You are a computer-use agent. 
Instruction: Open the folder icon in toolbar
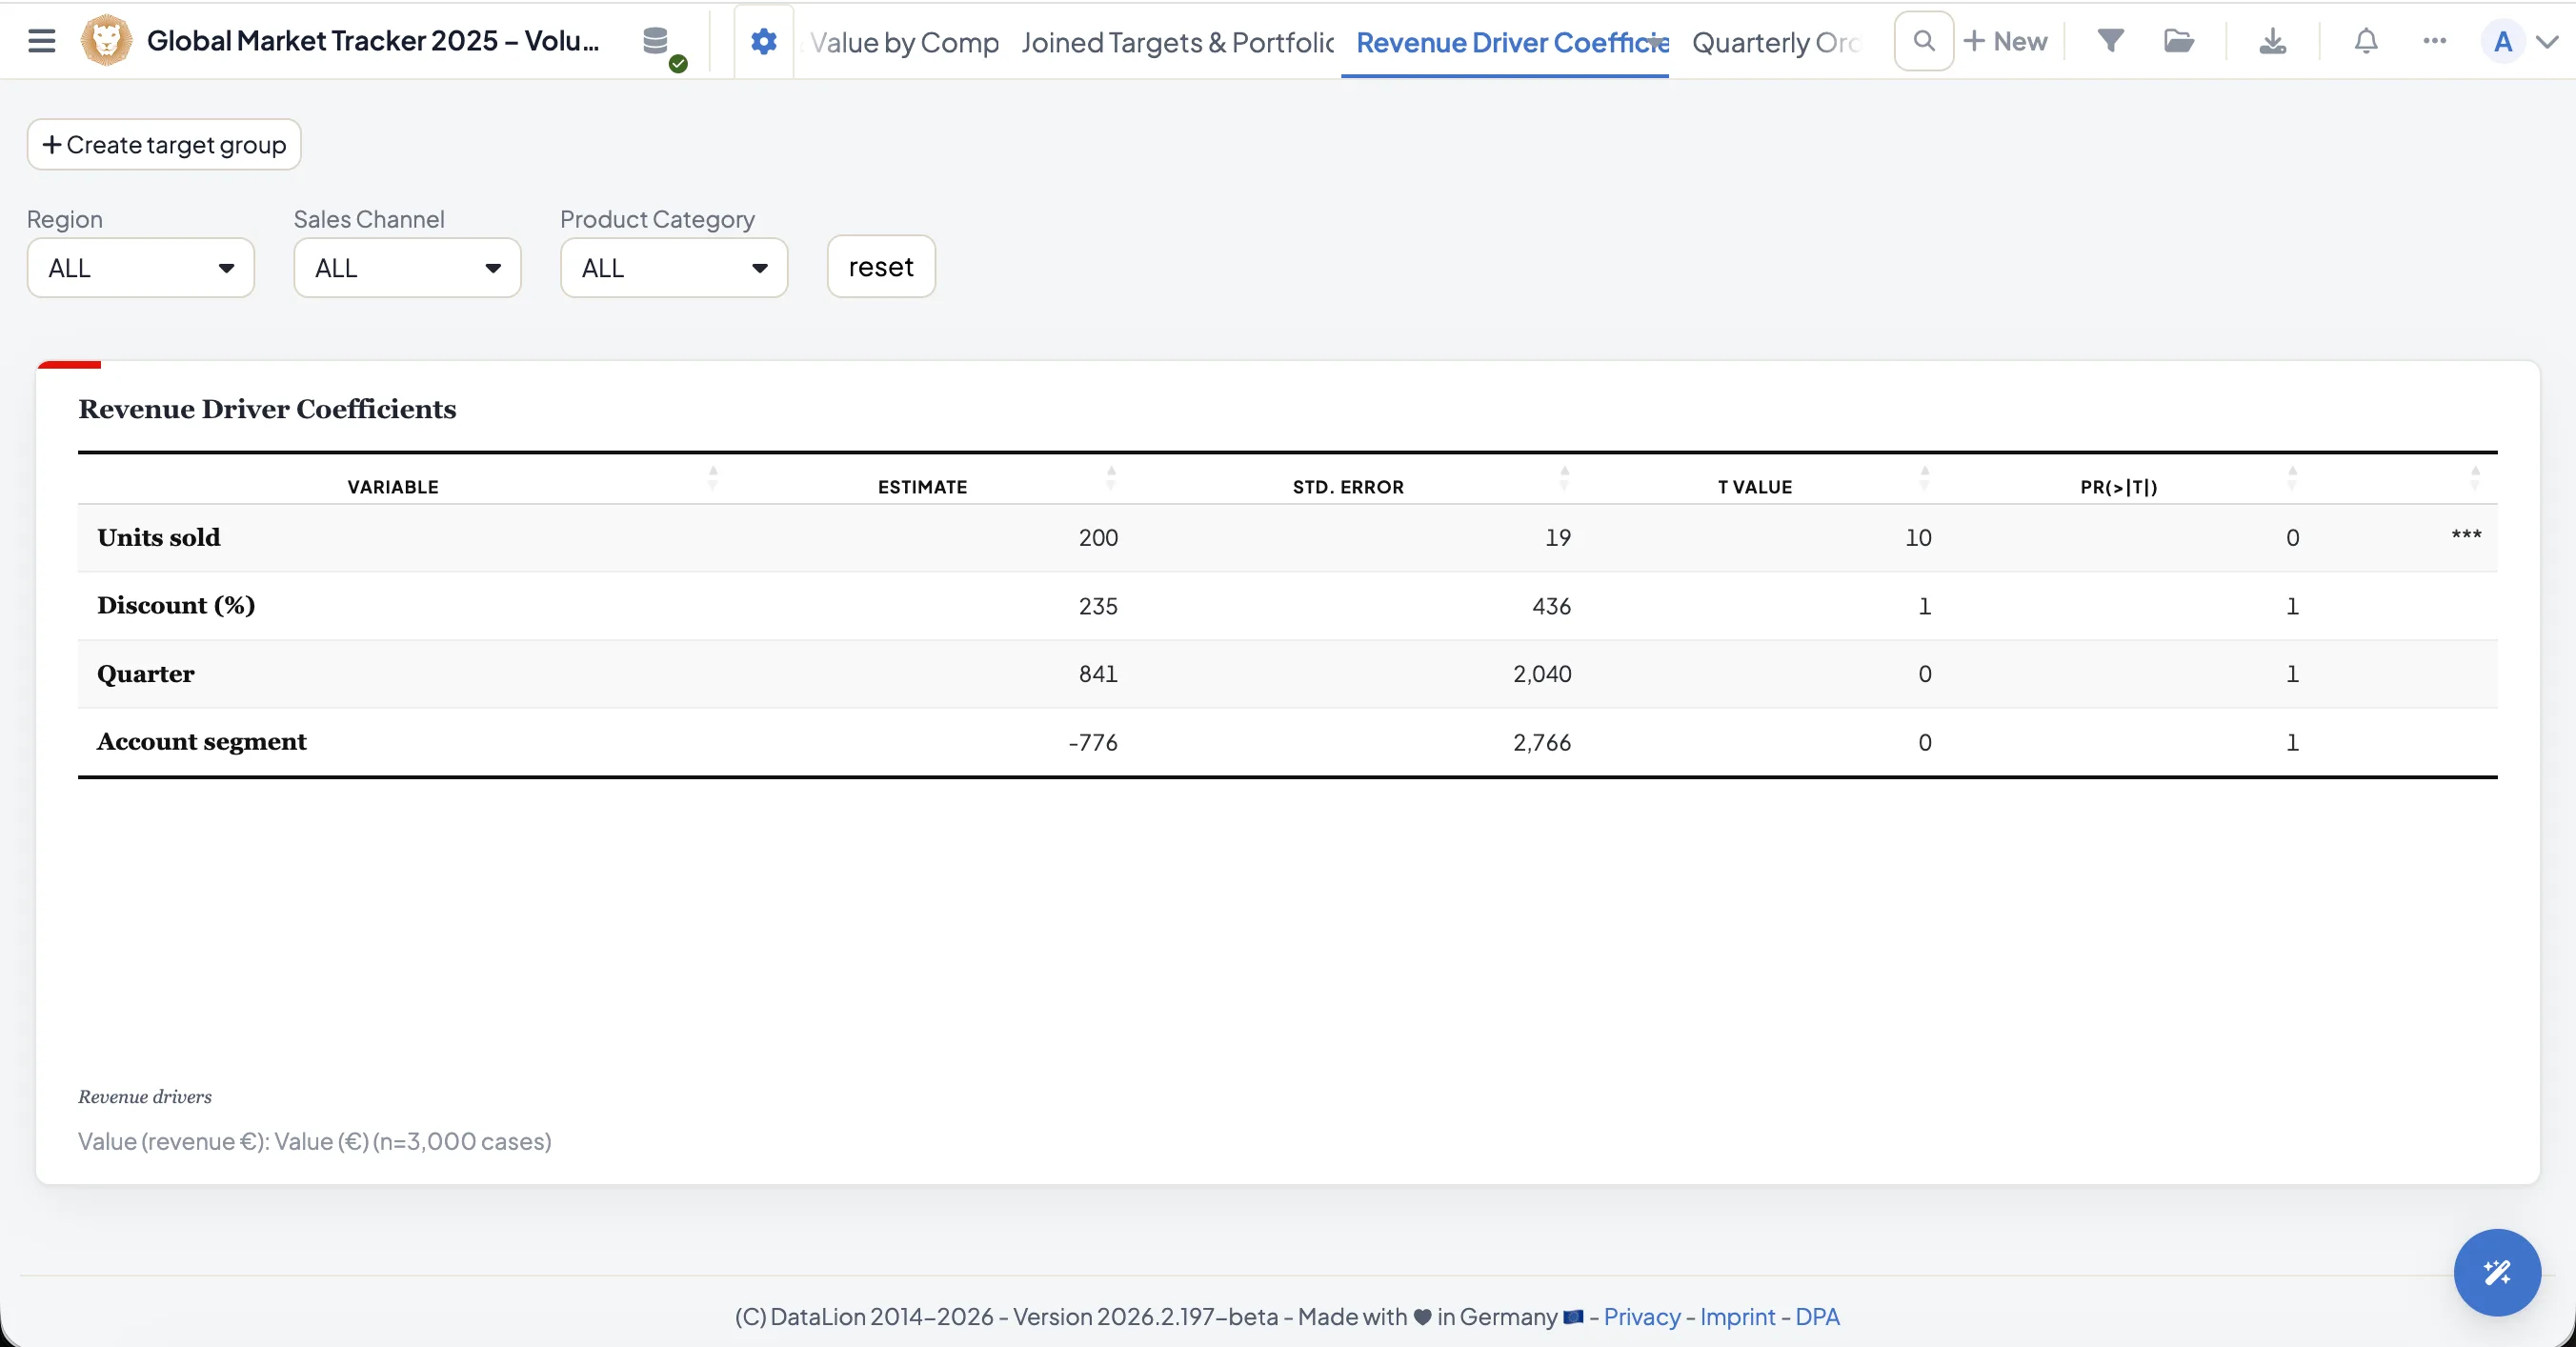2178,41
